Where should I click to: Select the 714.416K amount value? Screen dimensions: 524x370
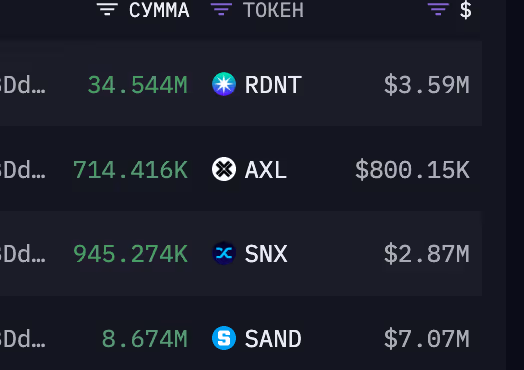point(130,170)
